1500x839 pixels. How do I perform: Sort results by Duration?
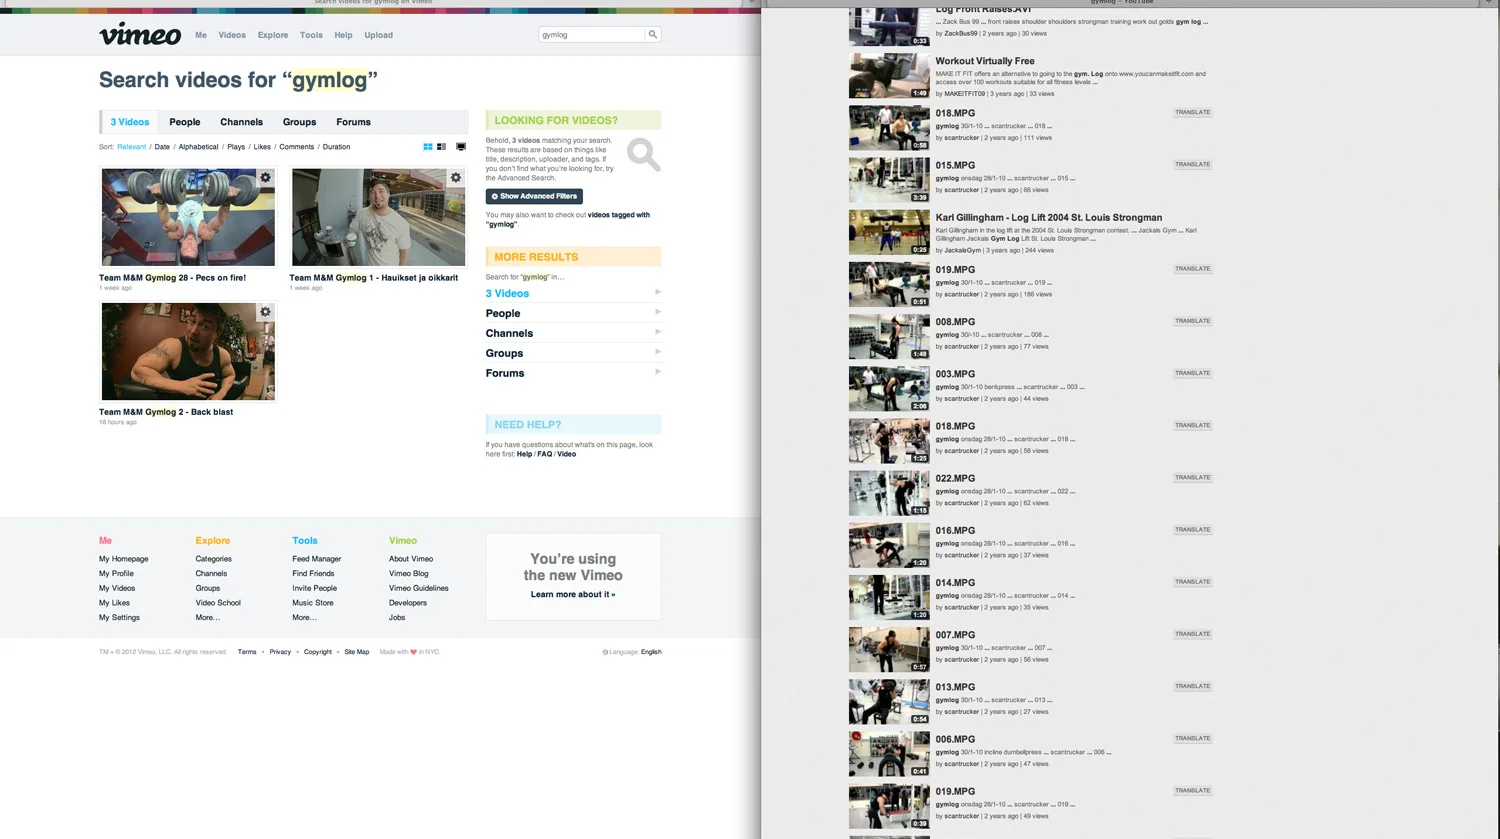click(x=336, y=147)
